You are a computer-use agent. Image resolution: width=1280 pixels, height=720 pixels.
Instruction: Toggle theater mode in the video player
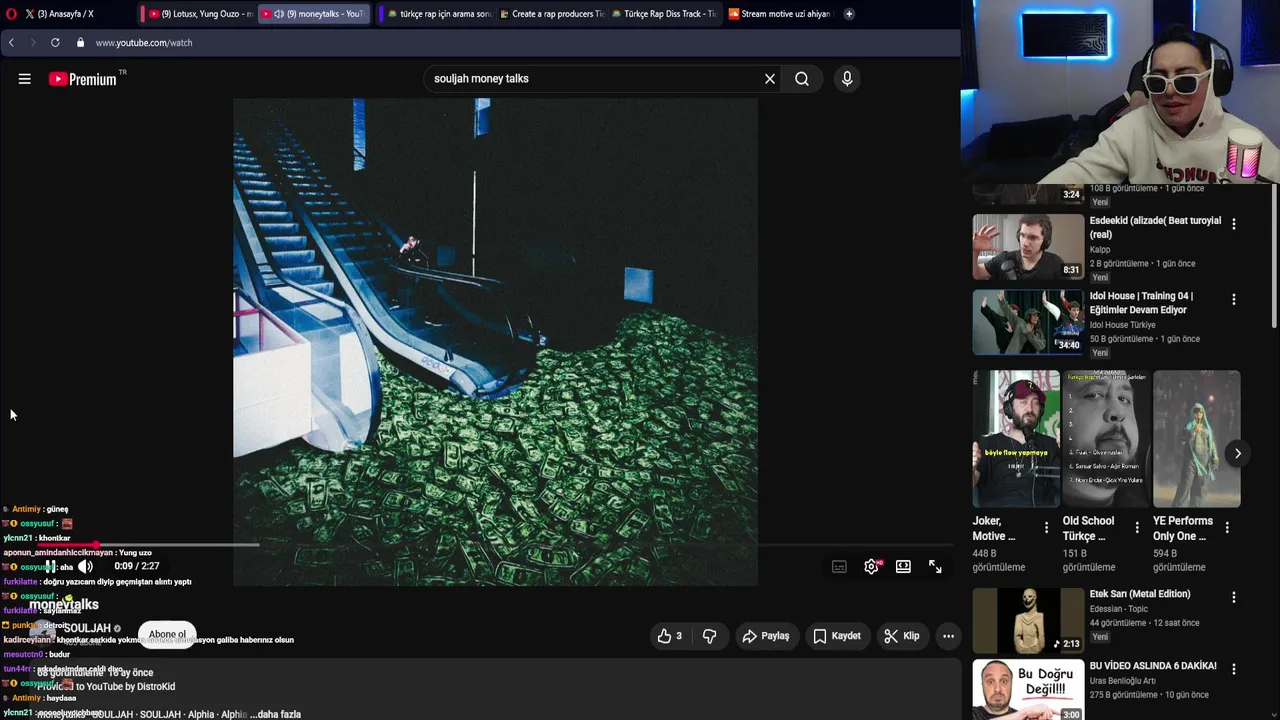tap(903, 566)
